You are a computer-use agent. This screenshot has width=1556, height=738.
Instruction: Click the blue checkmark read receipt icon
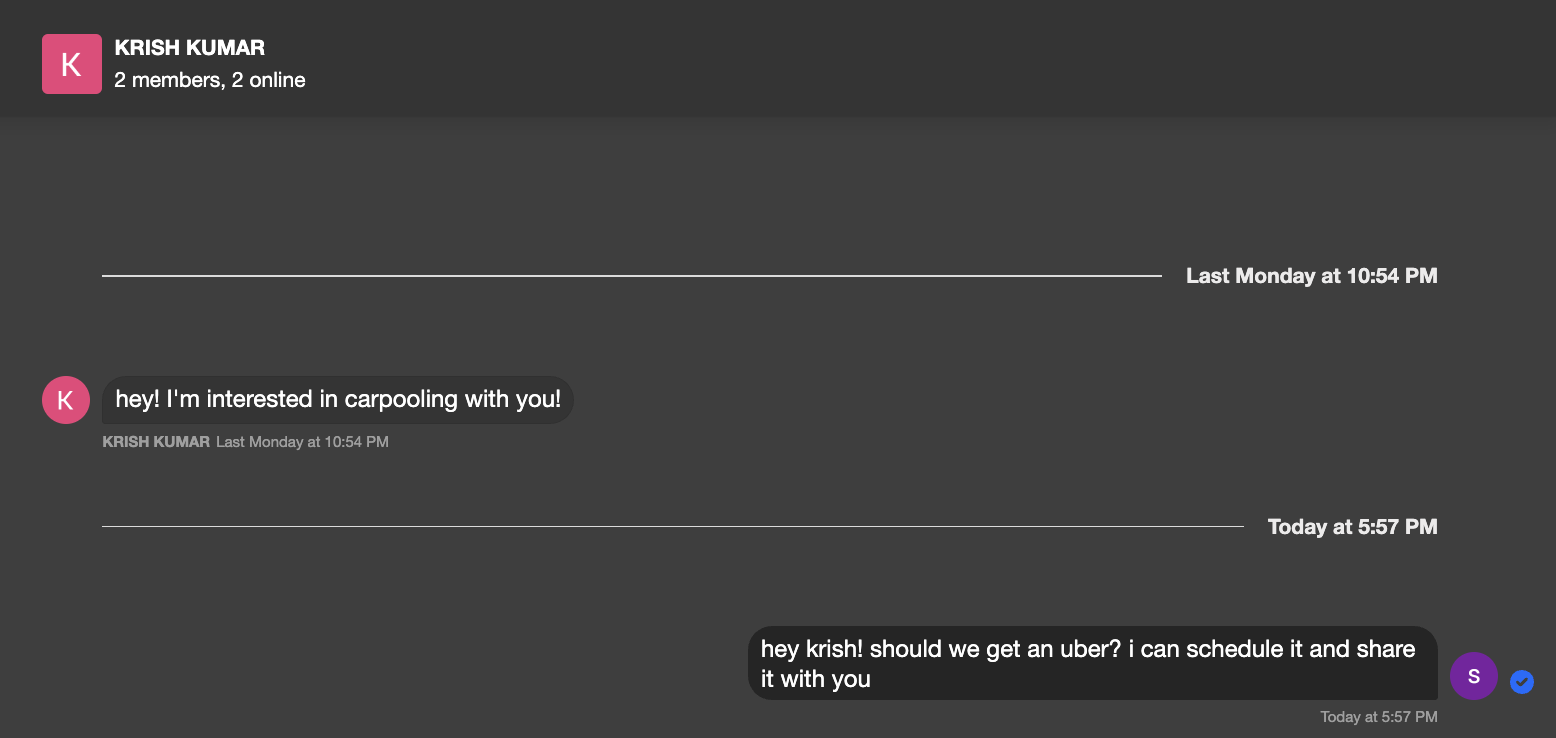pyautogui.click(x=1522, y=682)
